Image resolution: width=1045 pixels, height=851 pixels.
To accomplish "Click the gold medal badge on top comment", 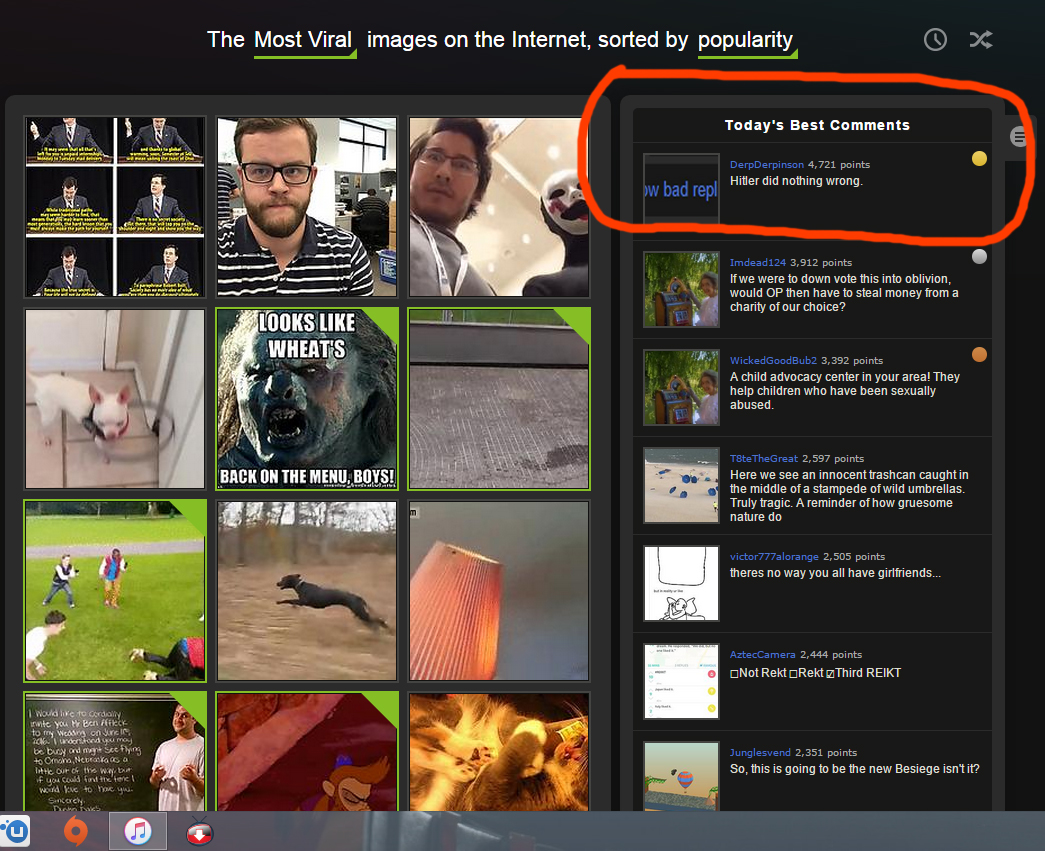I will pyautogui.click(x=979, y=158).
